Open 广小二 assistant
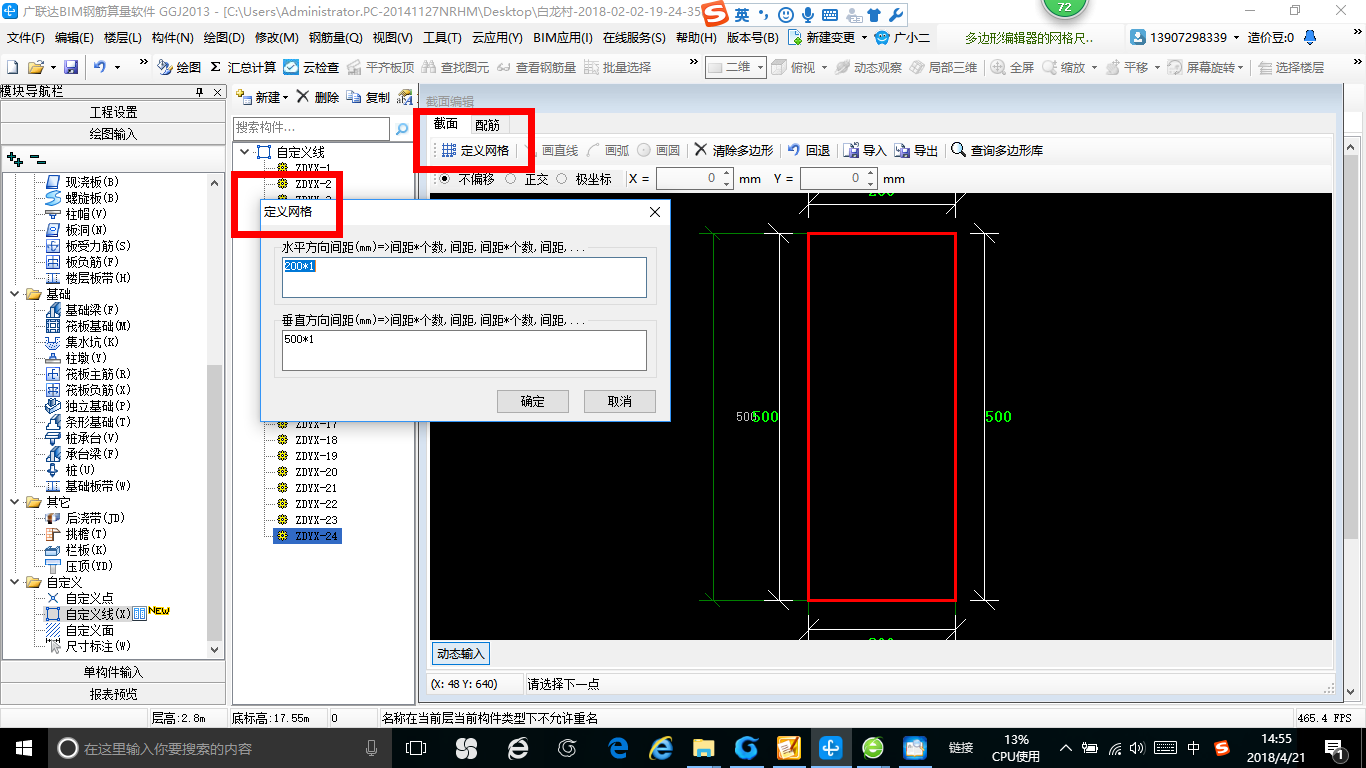 click(902, 37)
